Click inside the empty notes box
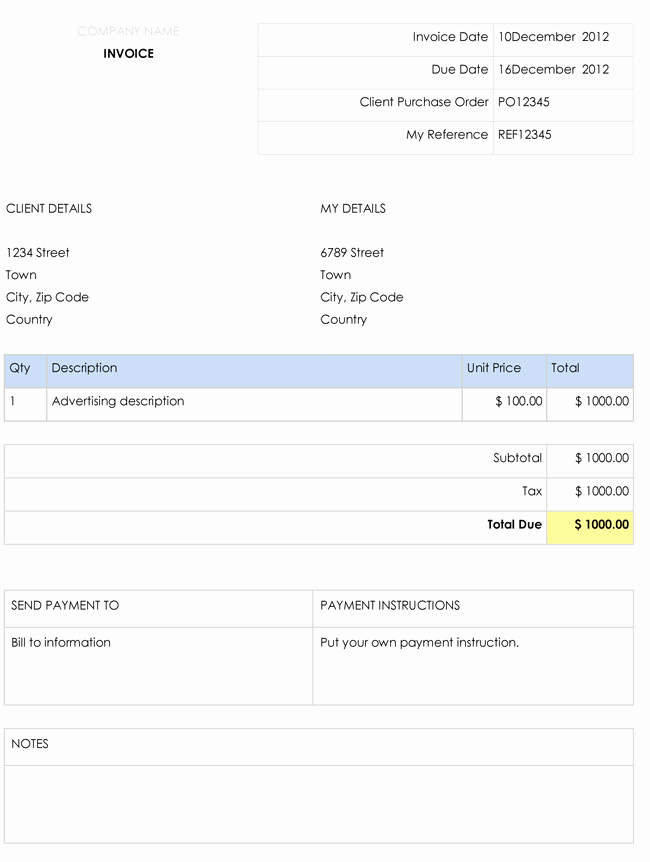 tap(319, 804)
